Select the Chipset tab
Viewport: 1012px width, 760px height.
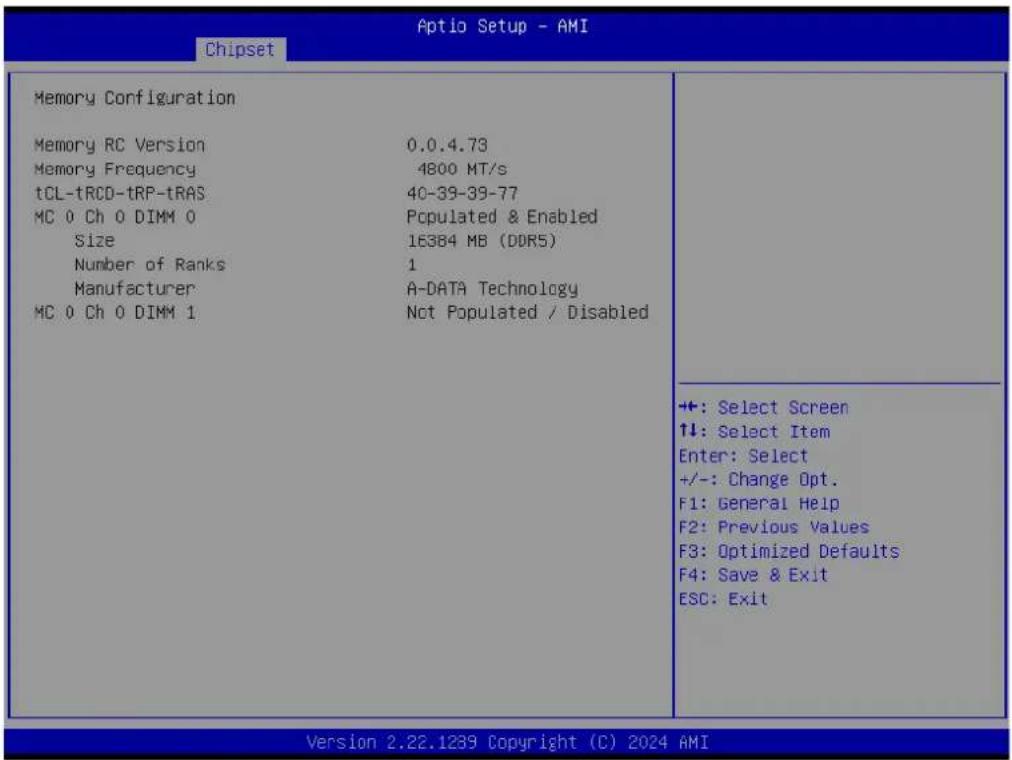click(240, 50)
